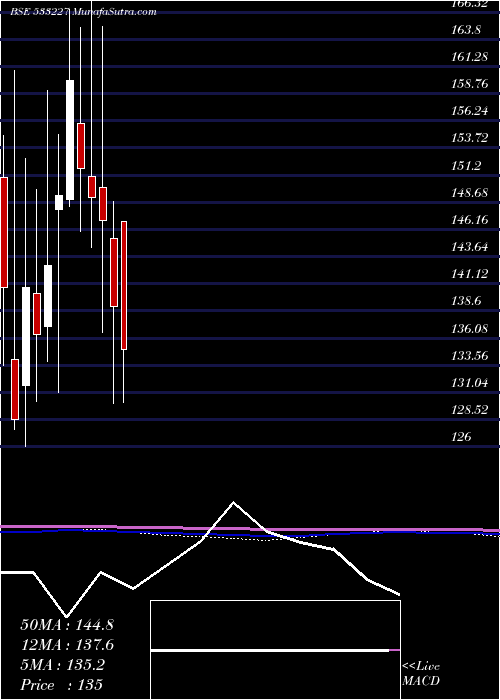Click the white bar in the MACD histogram box
The width and height of the screenshot is (500, 700).
click(270, 651)
